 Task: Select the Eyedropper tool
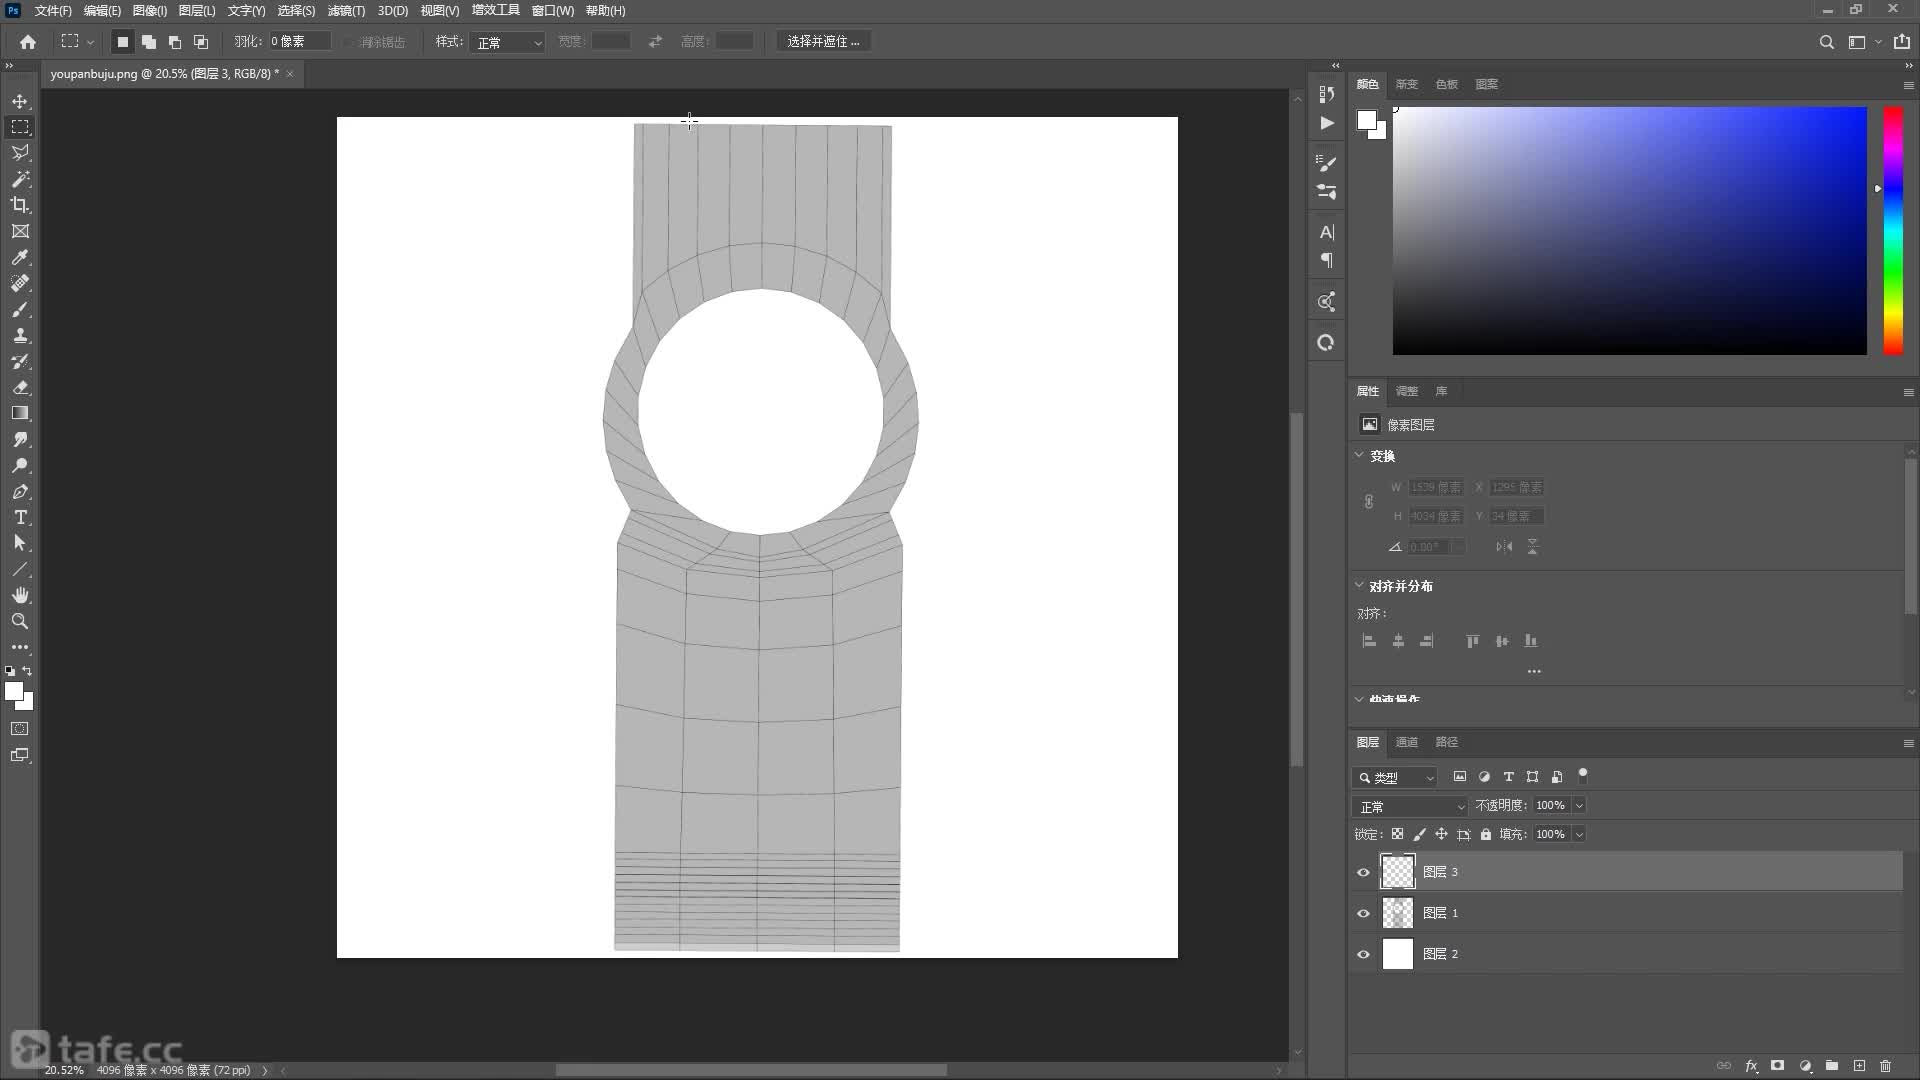[x=20, y=257]
